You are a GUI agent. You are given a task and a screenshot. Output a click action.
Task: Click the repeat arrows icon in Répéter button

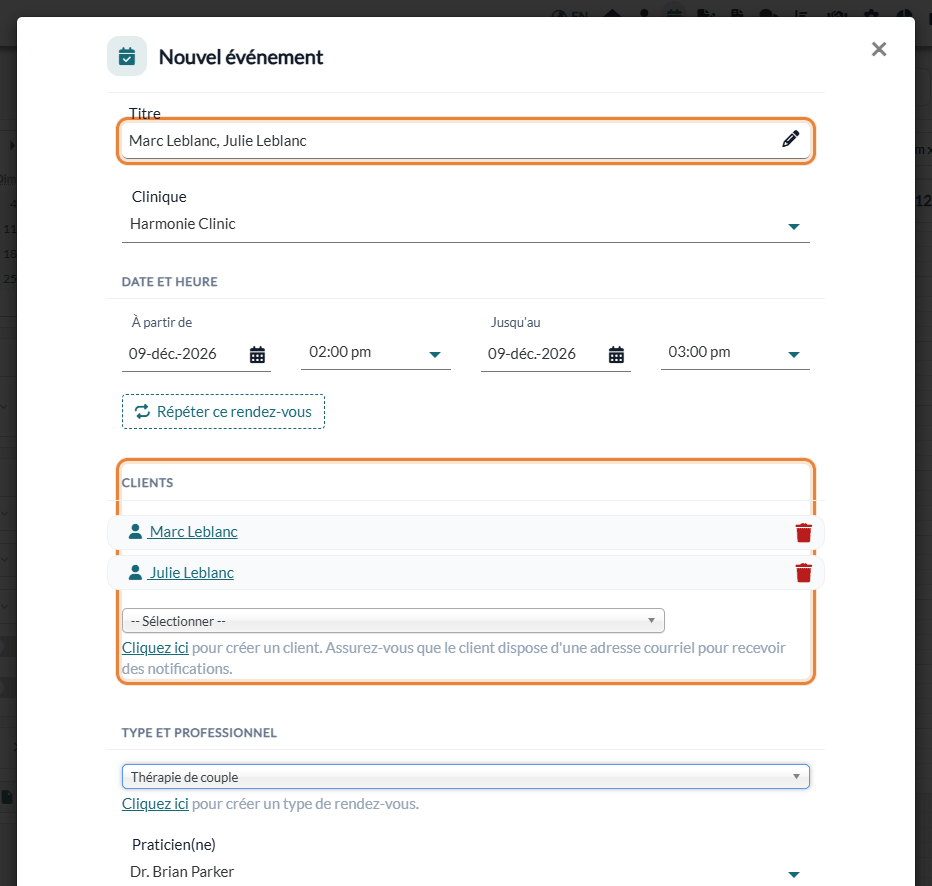[x=142, y=411]
